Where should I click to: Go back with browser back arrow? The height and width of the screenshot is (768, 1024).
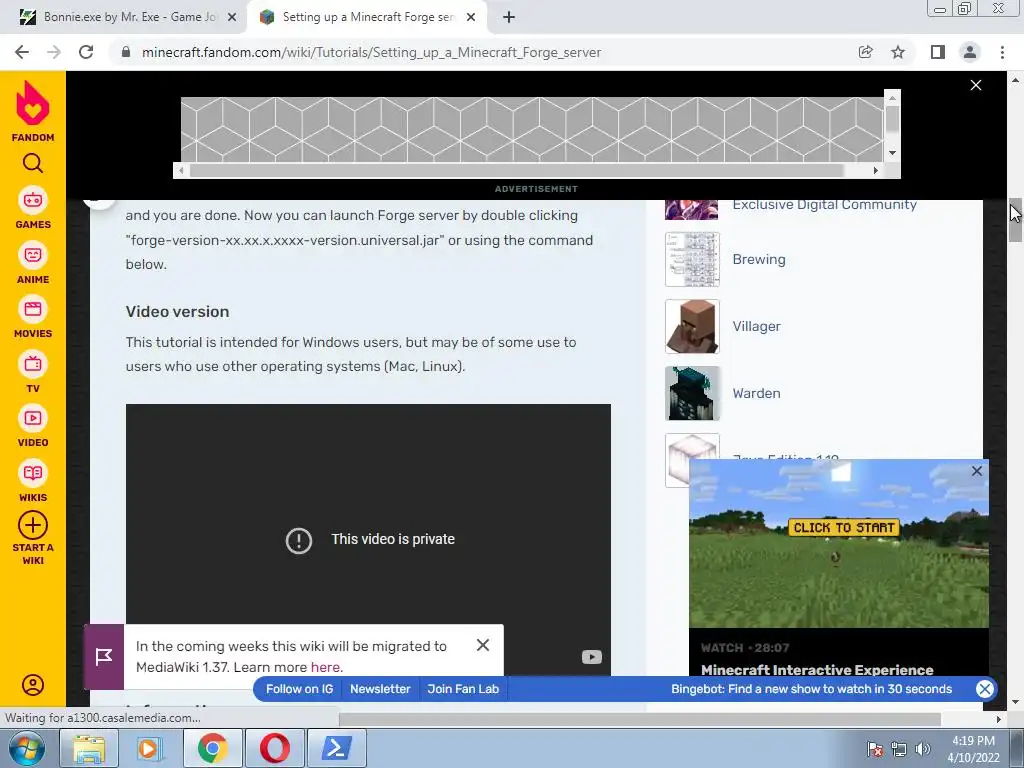point(22,52)
